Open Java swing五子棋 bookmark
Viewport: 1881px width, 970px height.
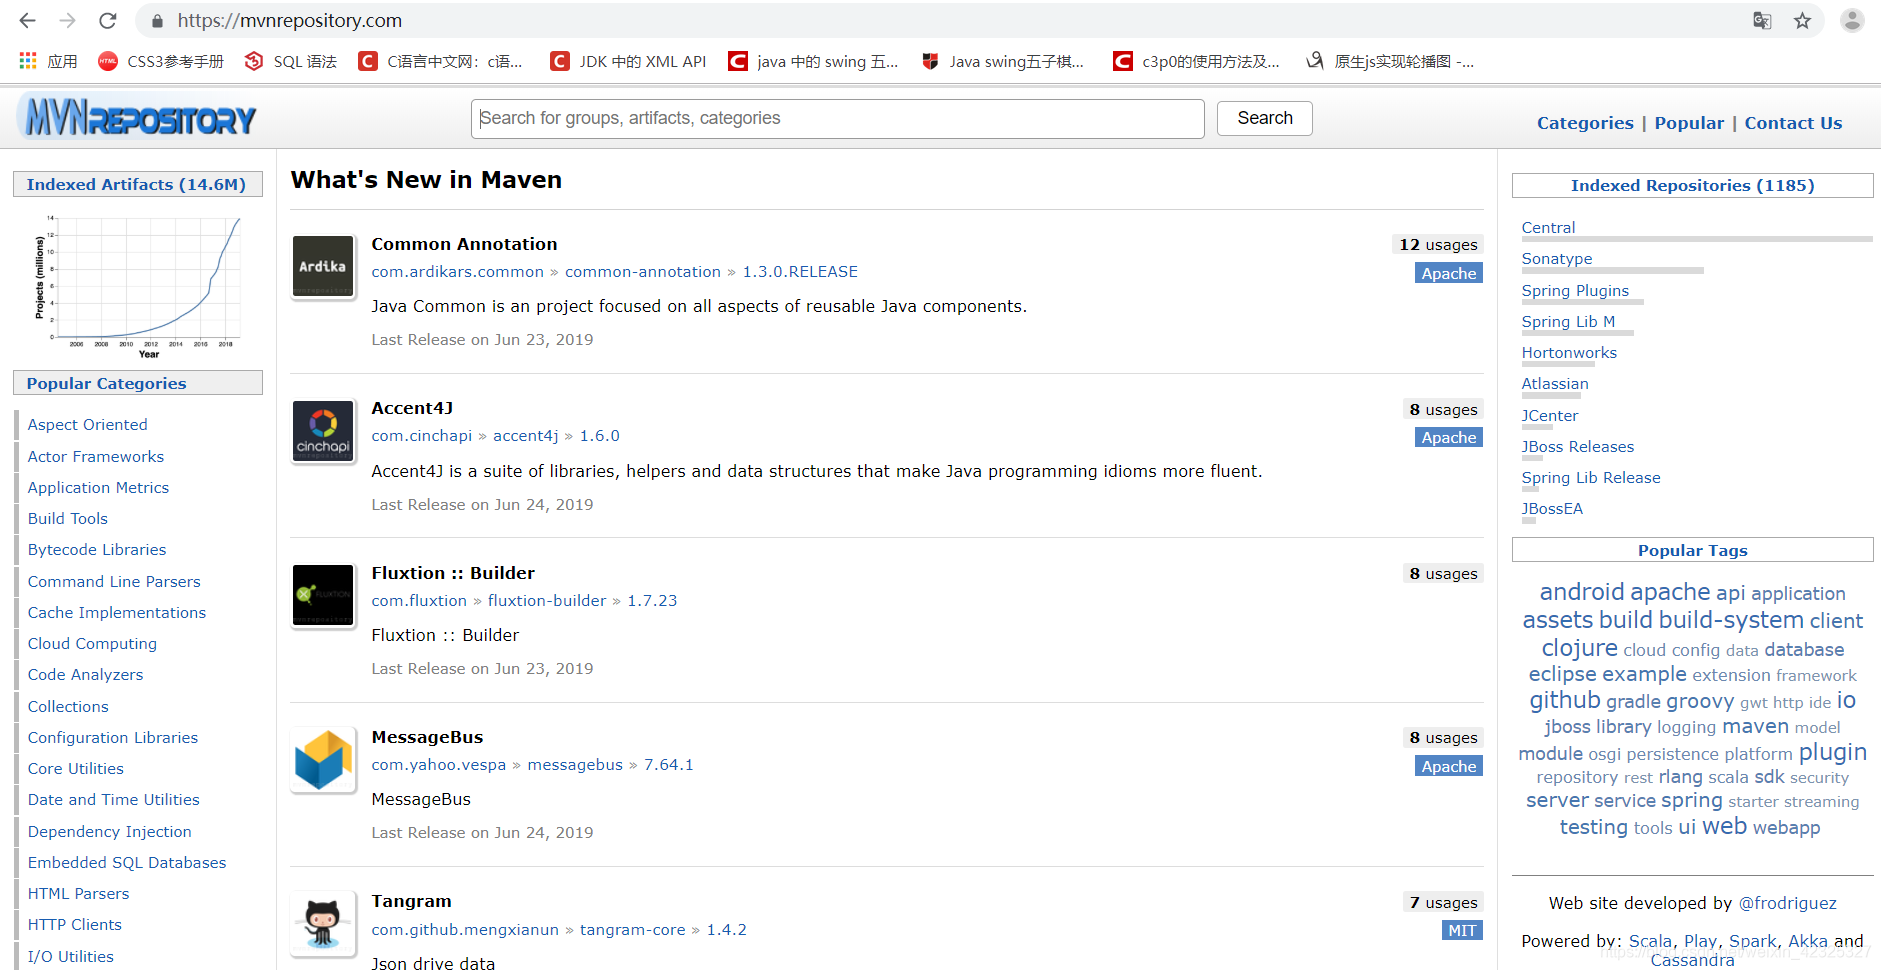click(x=1003, y=61)
